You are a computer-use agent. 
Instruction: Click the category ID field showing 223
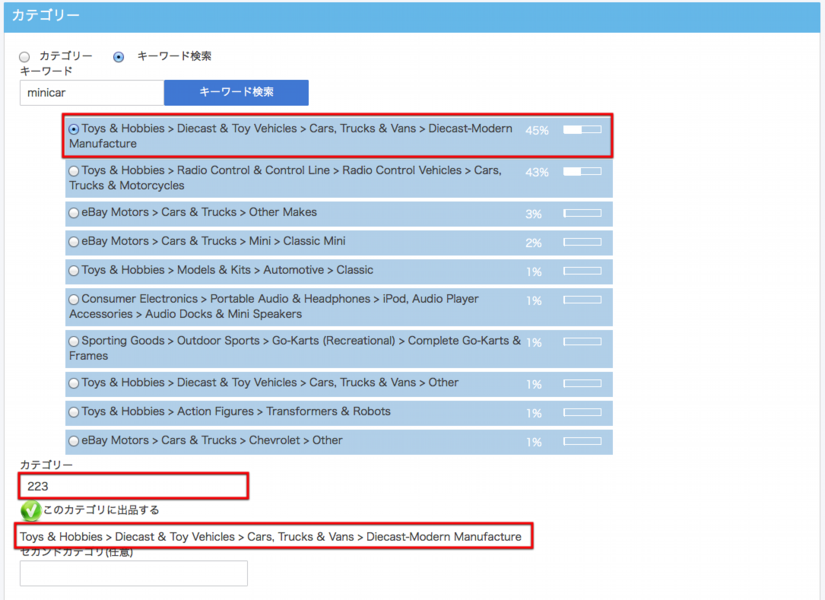[x=133, y=486]
